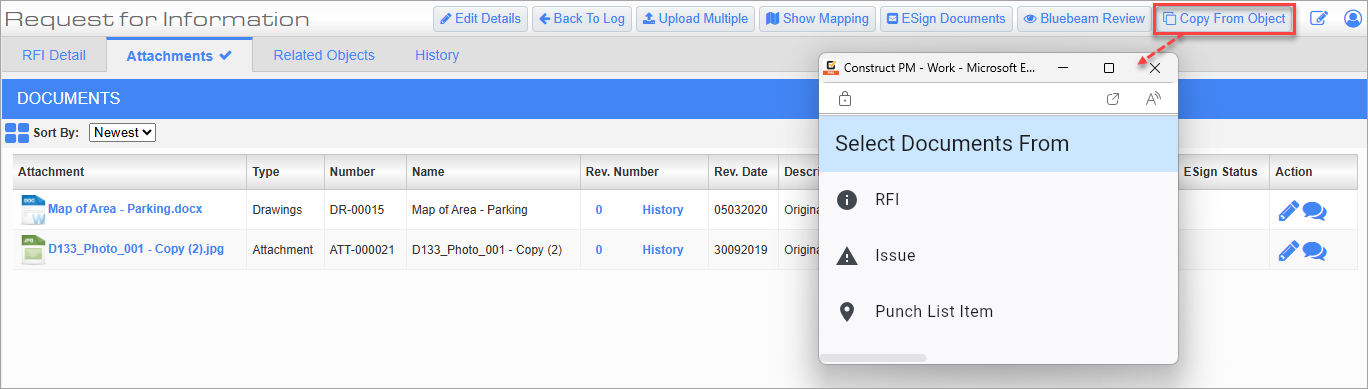Open Map of Area - Parking.docx link
Image resolution: width=1368 pixels, height=389 pixels.
pos(125,209)
